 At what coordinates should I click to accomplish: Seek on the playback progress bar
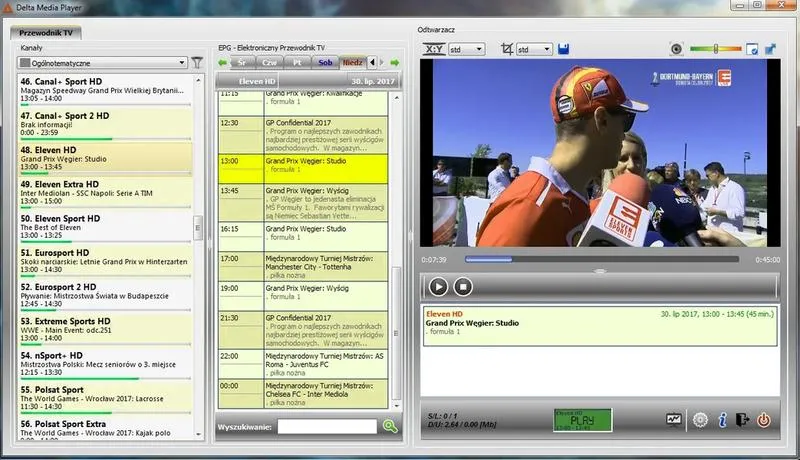pos(602,260)
